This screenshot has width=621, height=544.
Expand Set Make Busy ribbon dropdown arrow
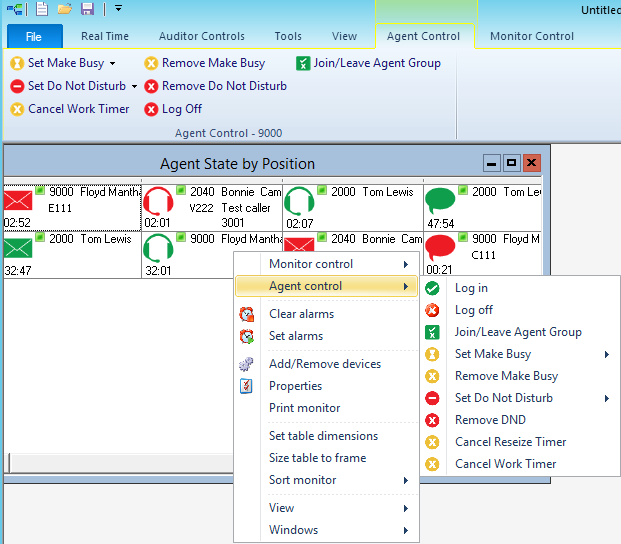[x=113, y=64]
